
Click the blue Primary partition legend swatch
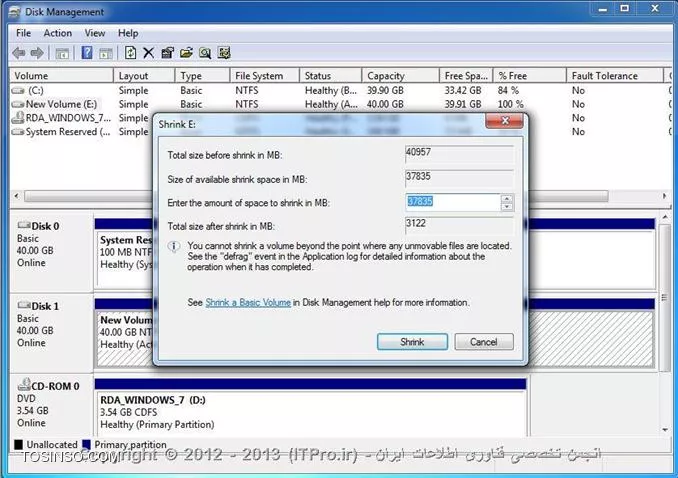click(x=86, y=445)
